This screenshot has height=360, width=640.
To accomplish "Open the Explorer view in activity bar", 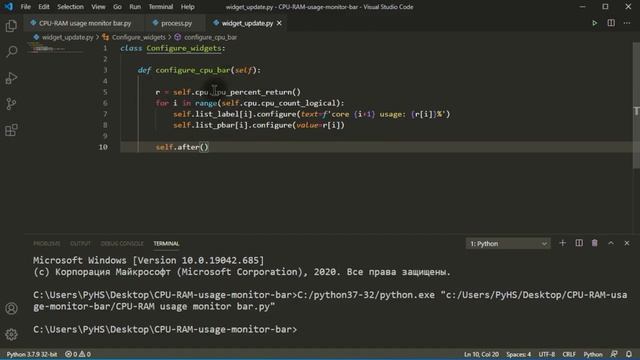I will point(11,26).
